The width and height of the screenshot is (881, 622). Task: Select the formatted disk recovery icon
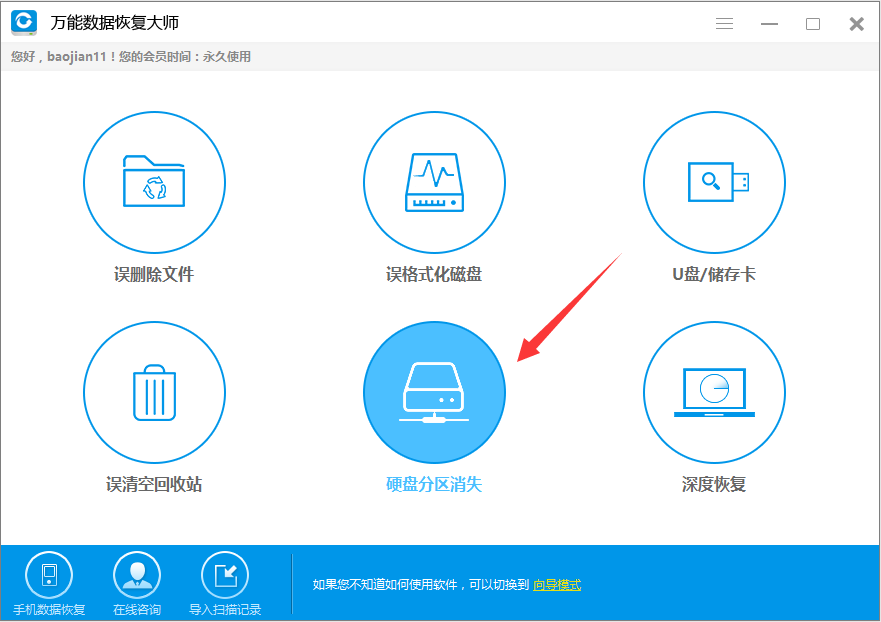434,181
